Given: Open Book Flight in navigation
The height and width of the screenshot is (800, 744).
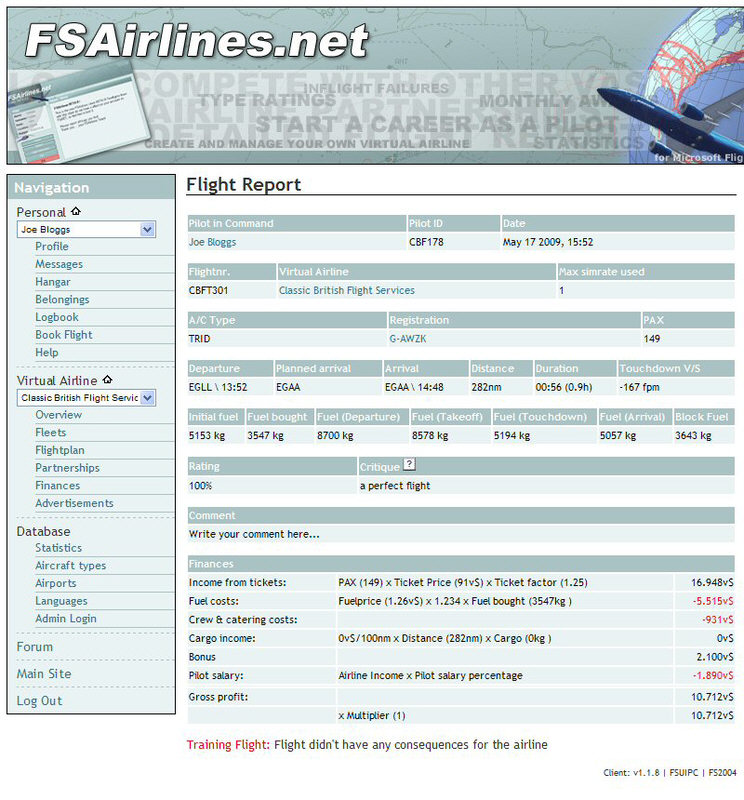Looking at the screenshot, I should click(64, 335).
